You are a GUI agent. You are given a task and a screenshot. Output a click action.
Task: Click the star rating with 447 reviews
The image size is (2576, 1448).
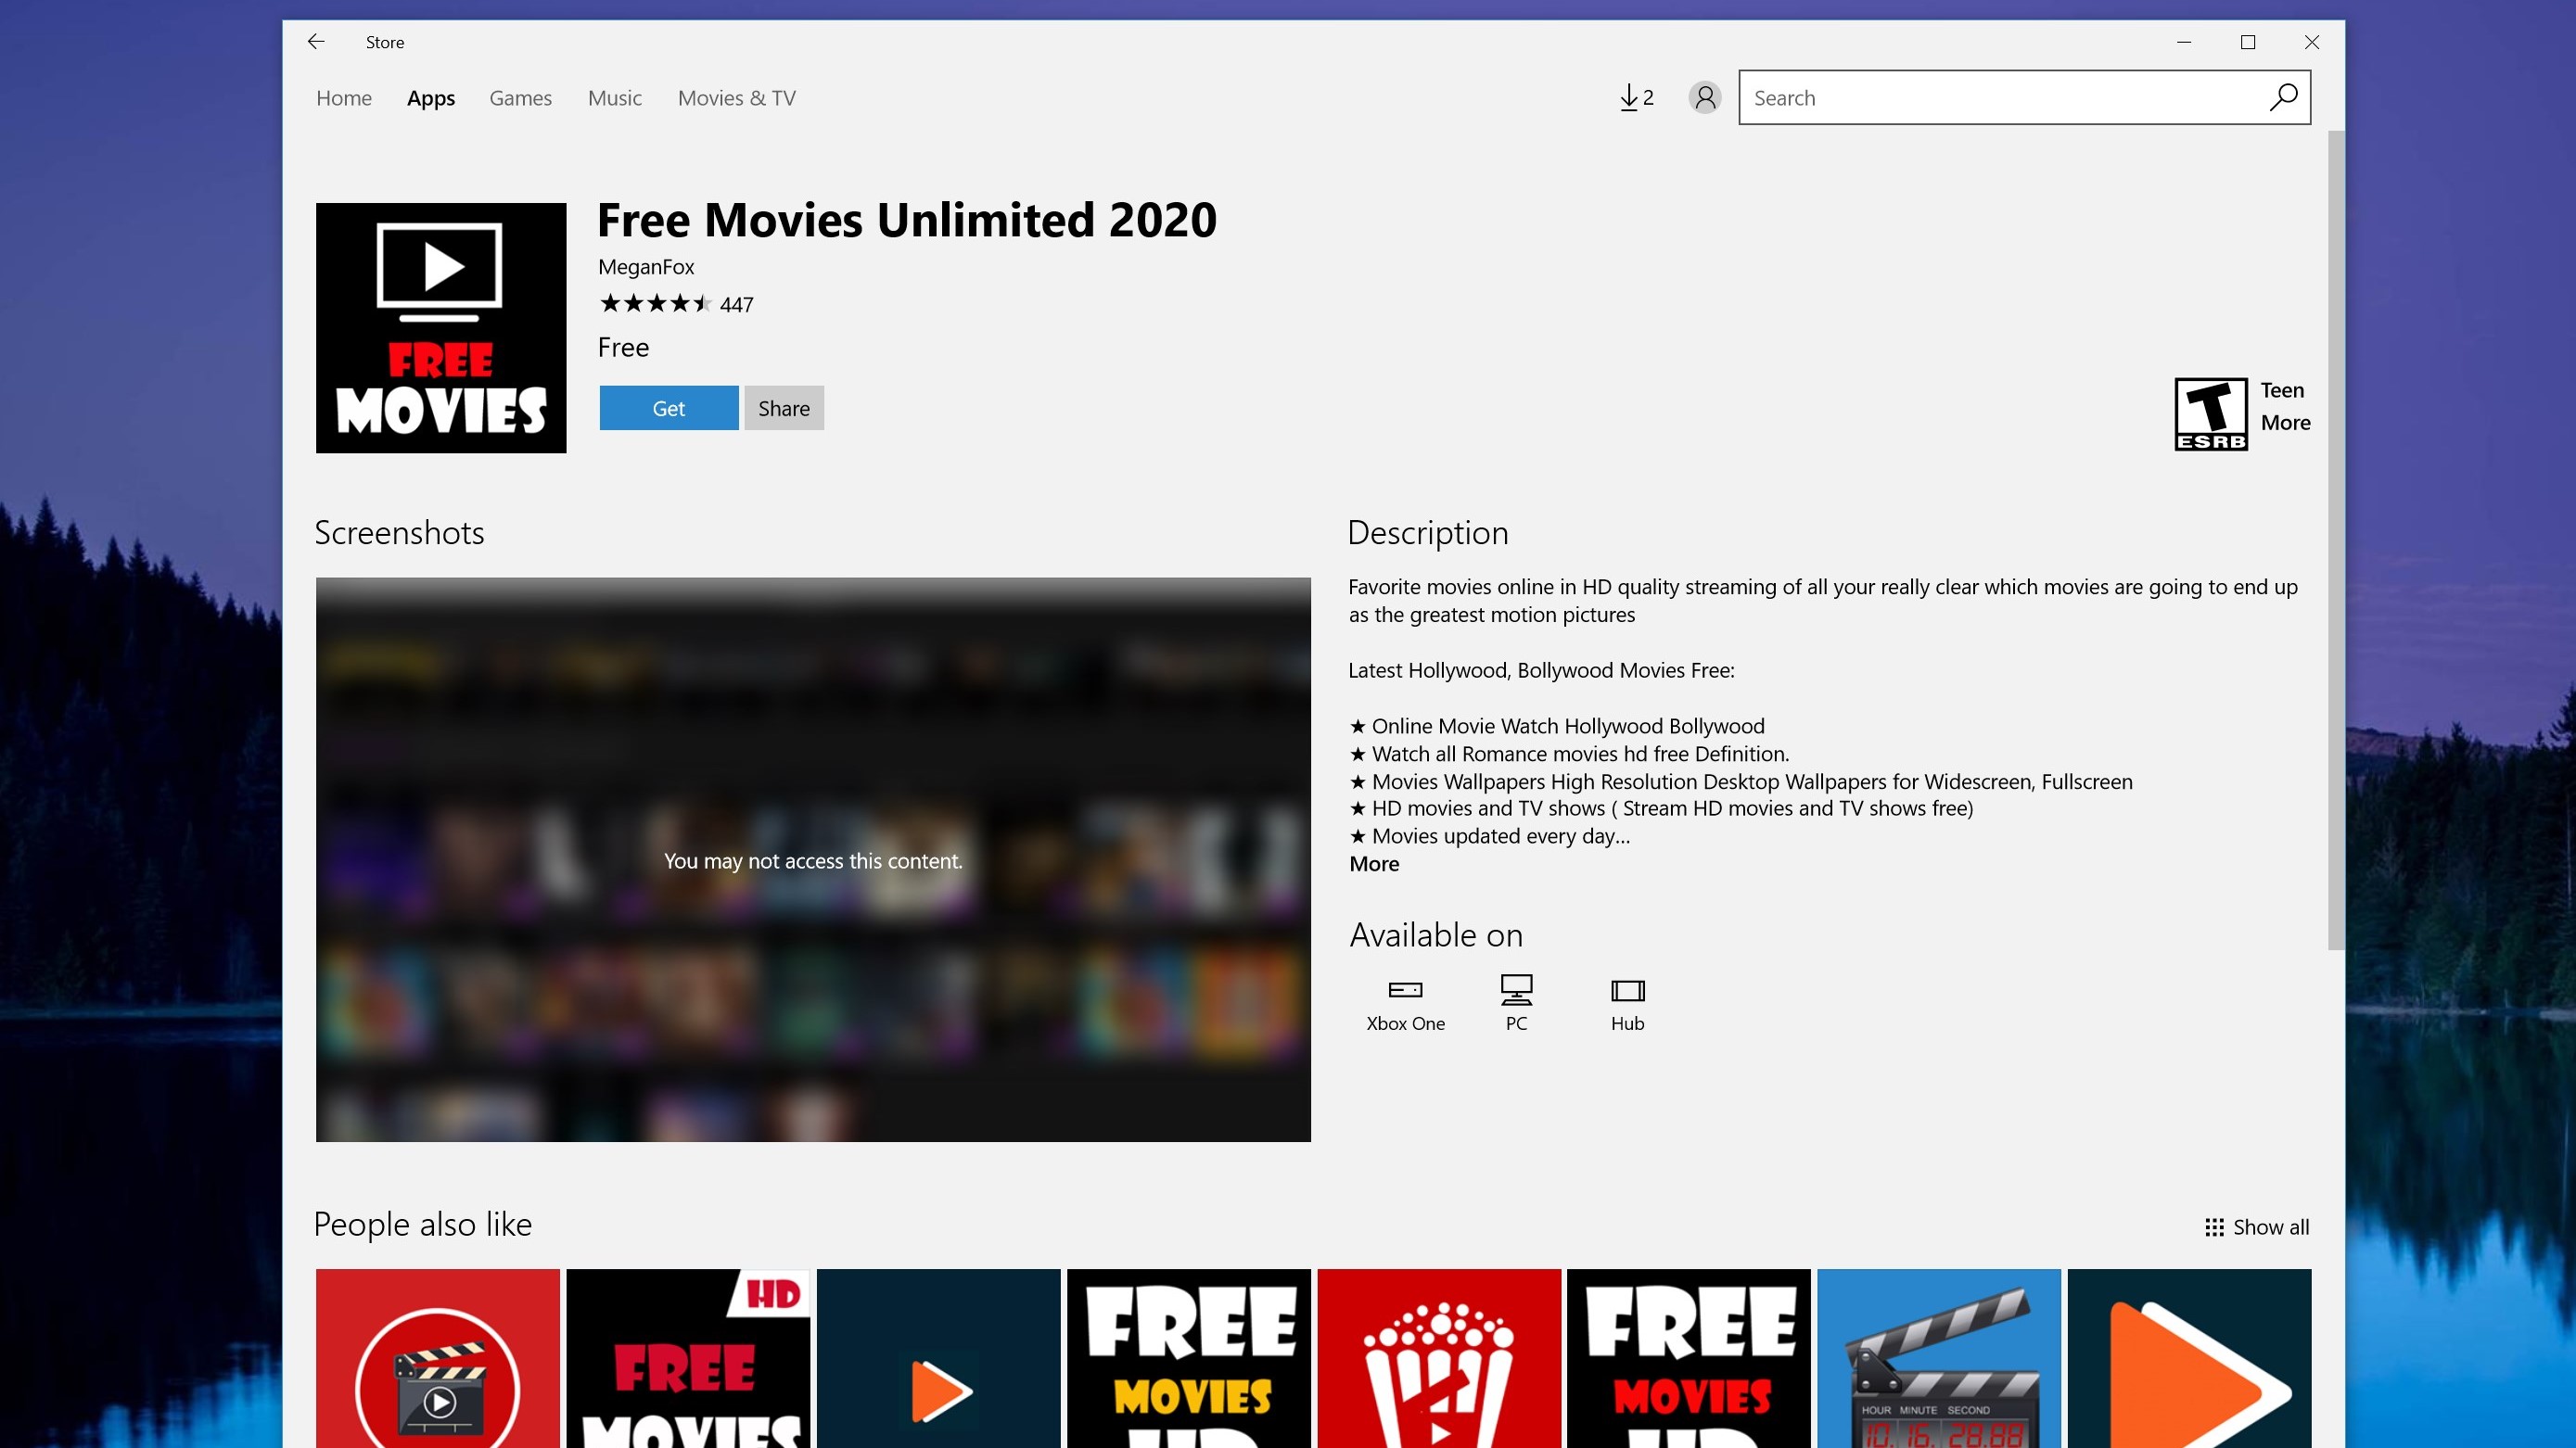(675, 304)
